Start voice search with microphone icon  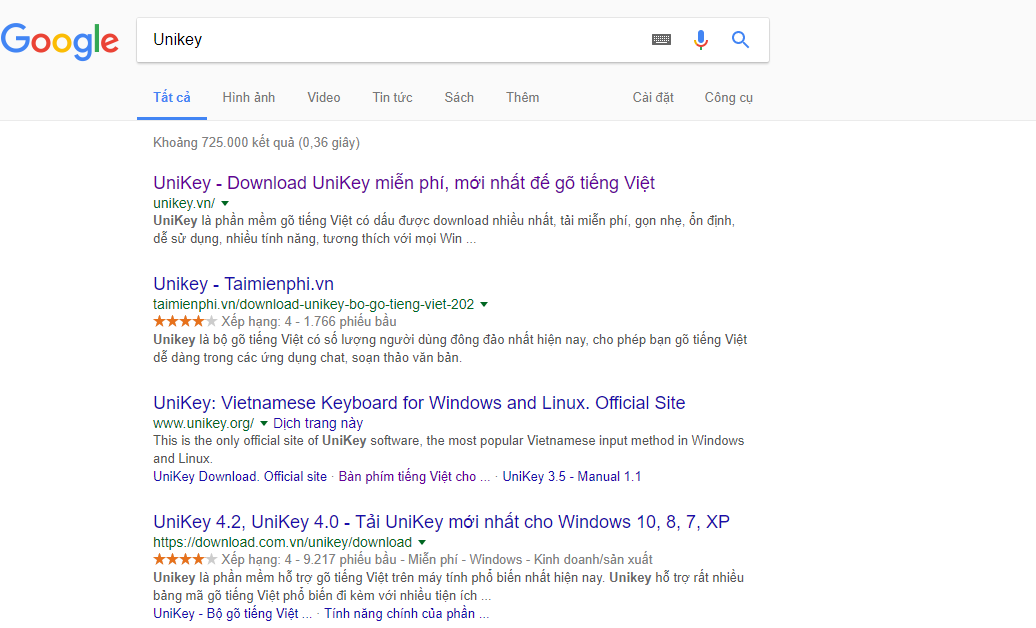701,40
